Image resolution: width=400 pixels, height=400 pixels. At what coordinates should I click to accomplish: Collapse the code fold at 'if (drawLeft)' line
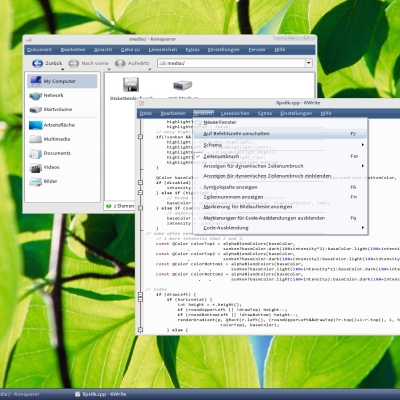(x=140, y=295)
